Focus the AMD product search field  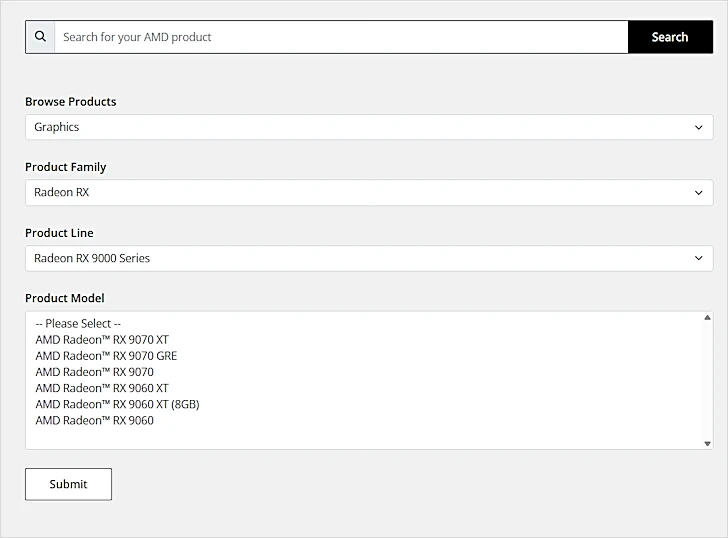pyautogui.click(x=341, y=37)
